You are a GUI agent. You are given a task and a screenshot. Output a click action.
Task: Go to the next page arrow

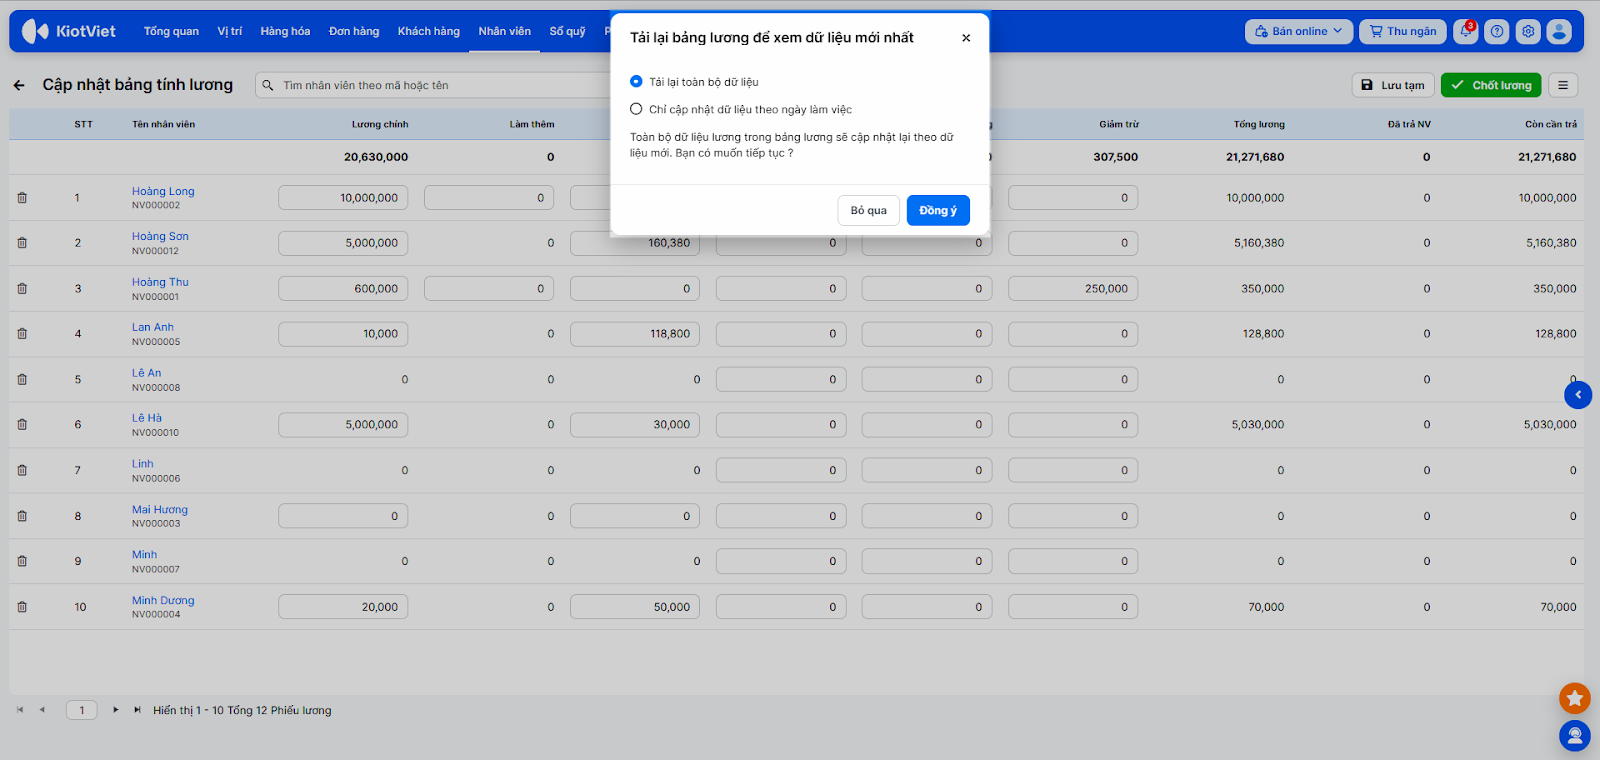pyautogui.click(x=116, y=710)
